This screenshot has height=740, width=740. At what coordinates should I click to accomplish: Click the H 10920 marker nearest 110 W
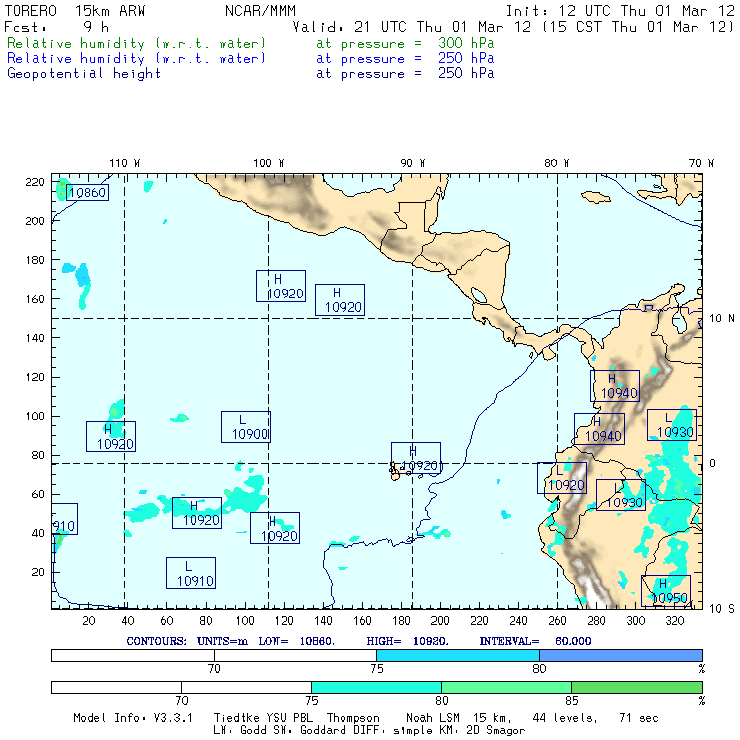111,436
